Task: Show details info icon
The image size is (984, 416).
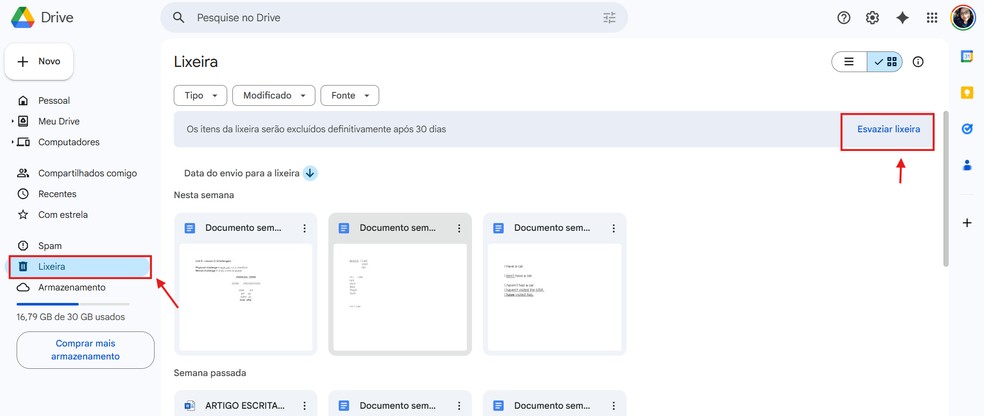Action: 918,62
